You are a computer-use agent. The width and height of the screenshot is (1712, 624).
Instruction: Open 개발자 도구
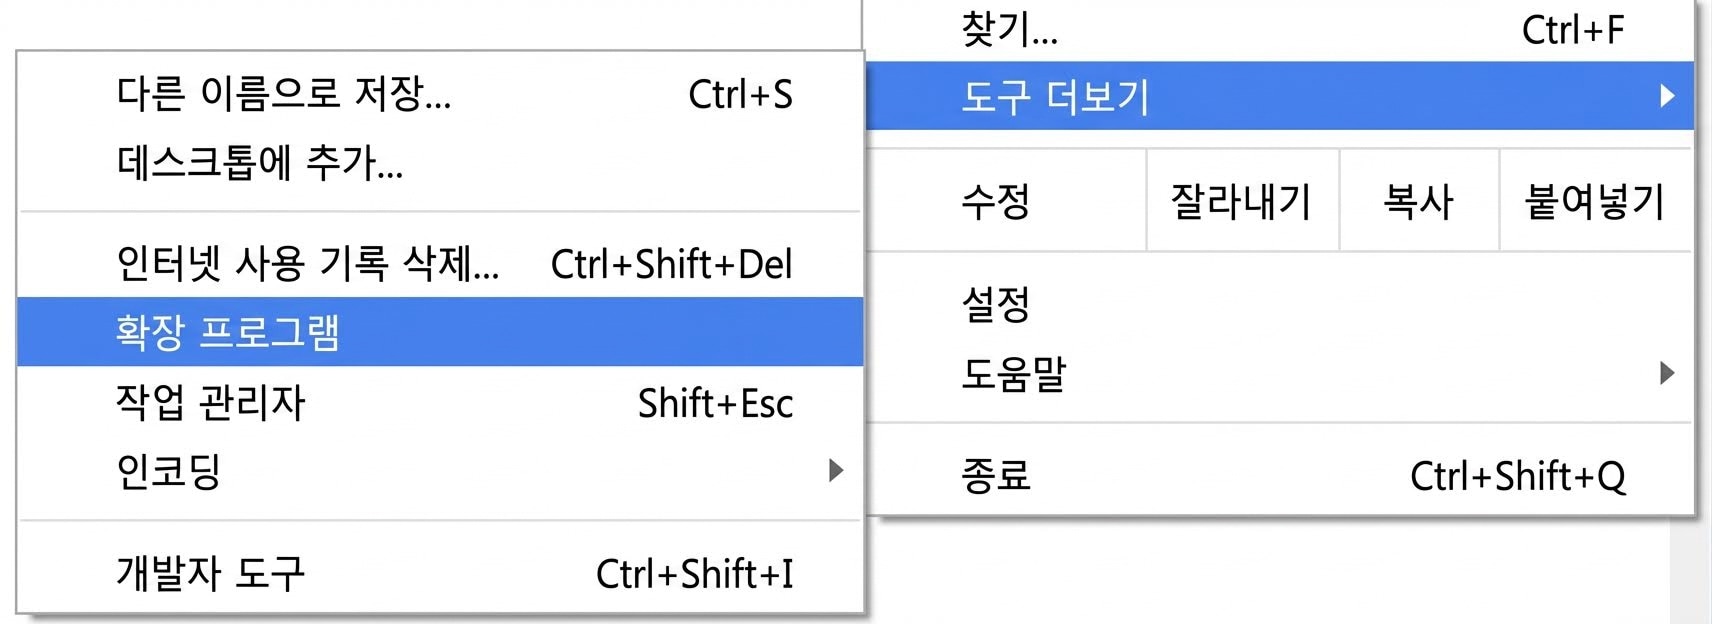(x=210, y=573)
